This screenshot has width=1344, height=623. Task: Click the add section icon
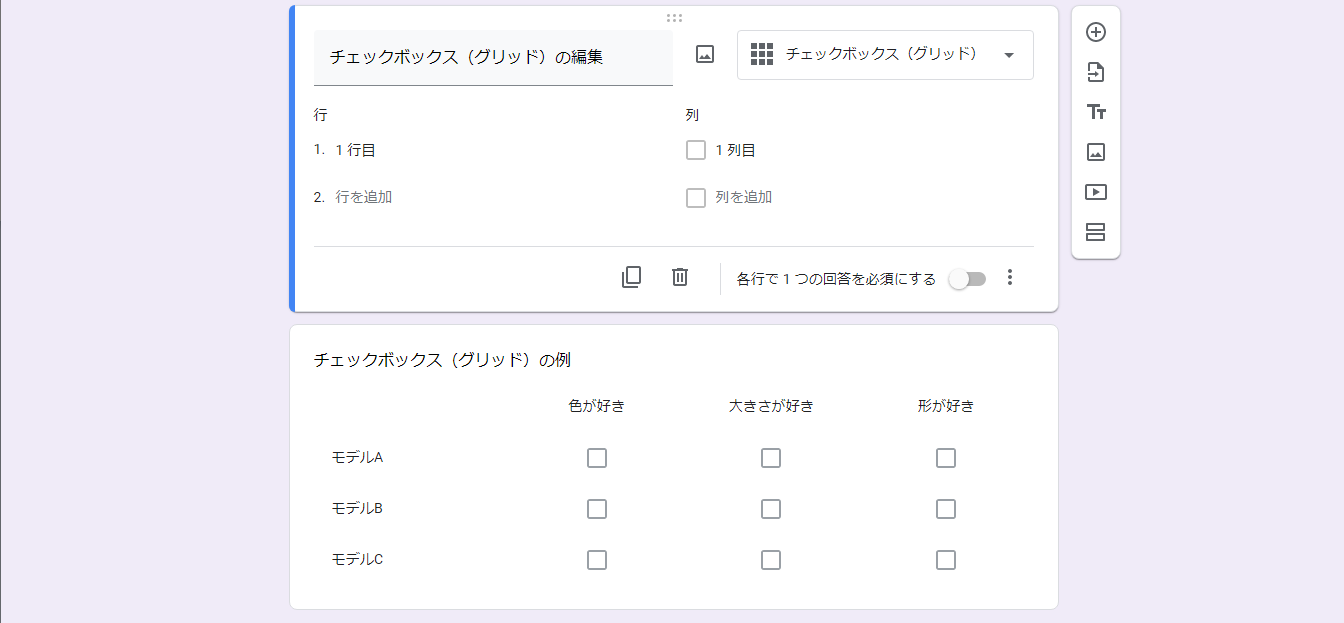click(x=1096, y=232)
